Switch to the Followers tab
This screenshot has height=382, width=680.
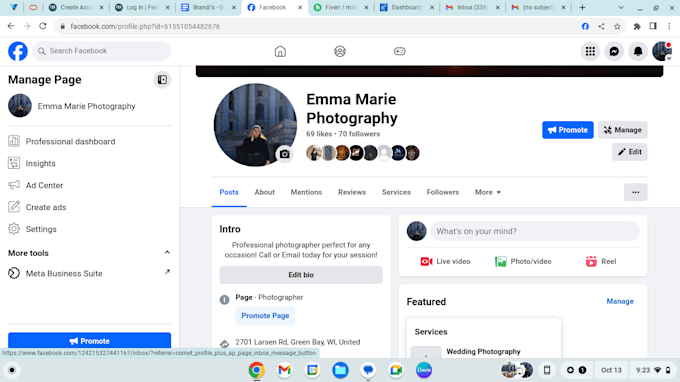(442, 192)
